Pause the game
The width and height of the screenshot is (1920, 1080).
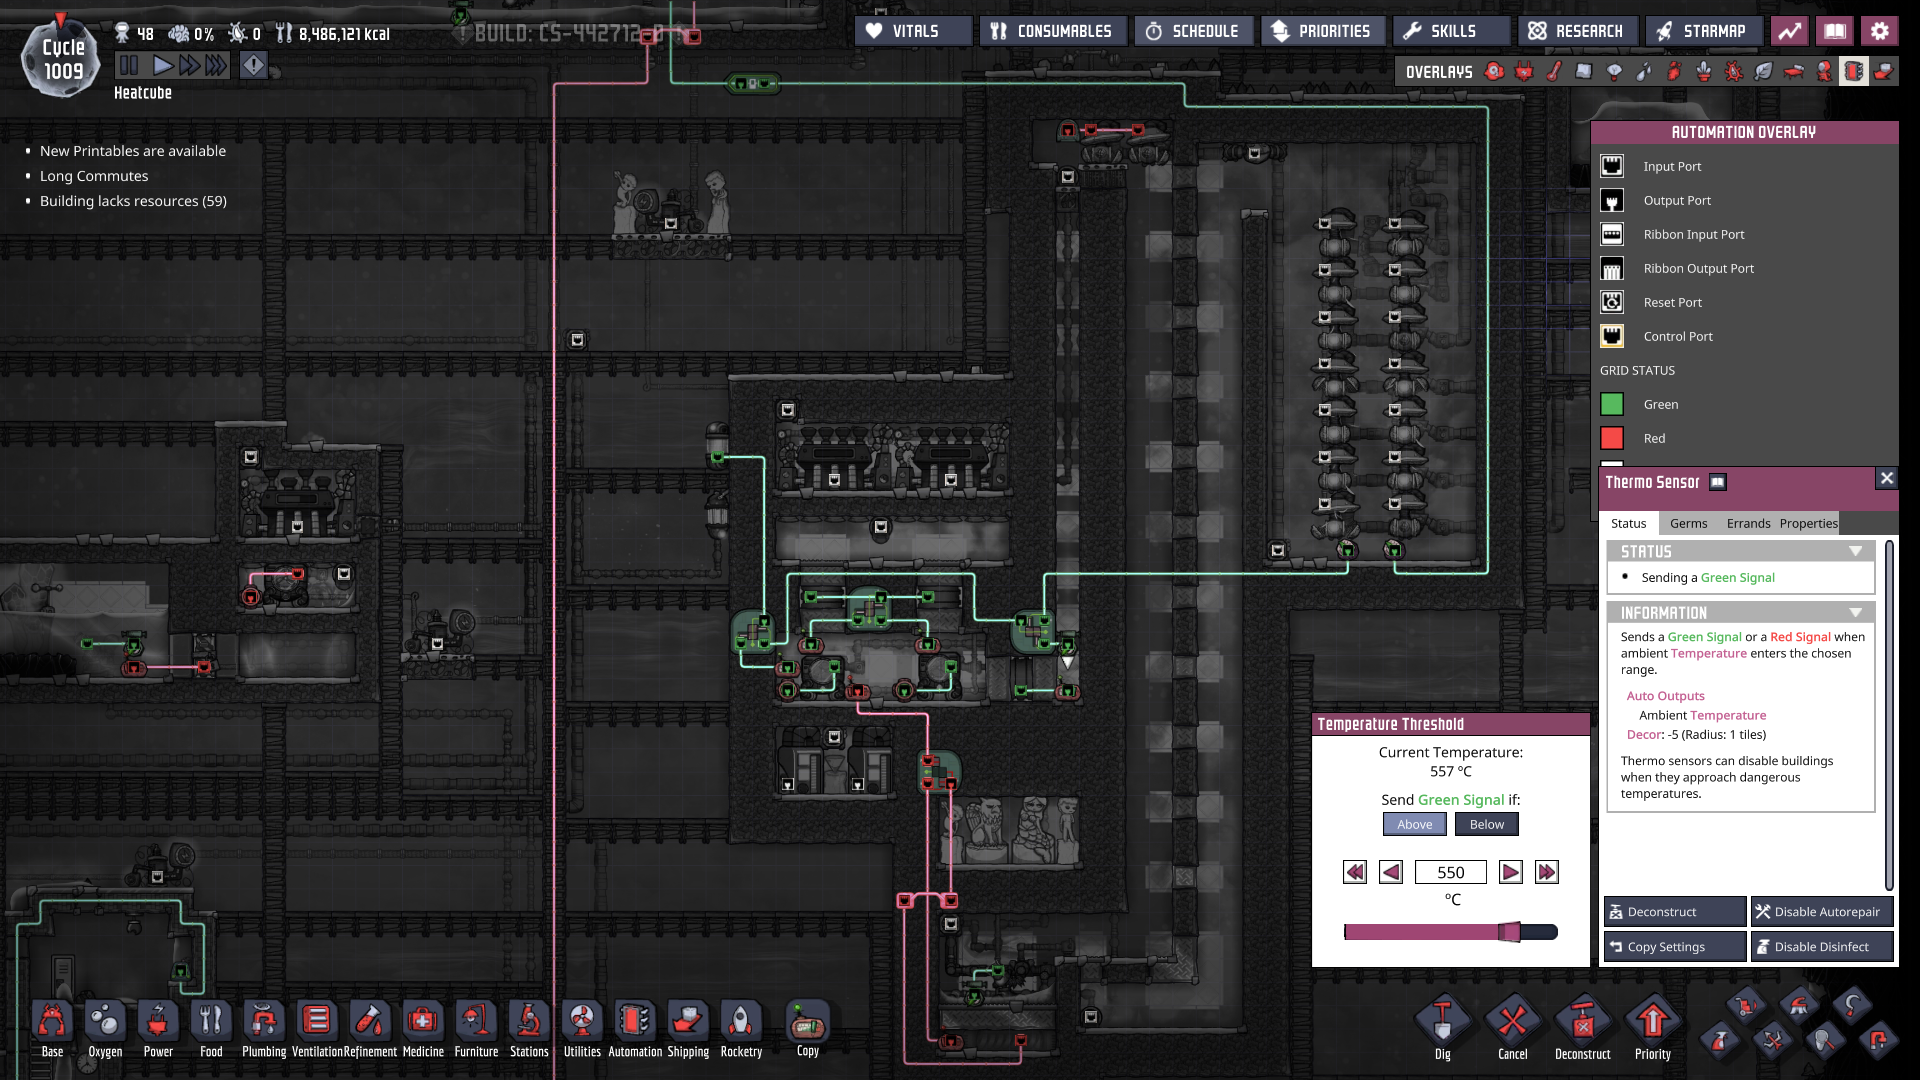(x=129, y=66)
